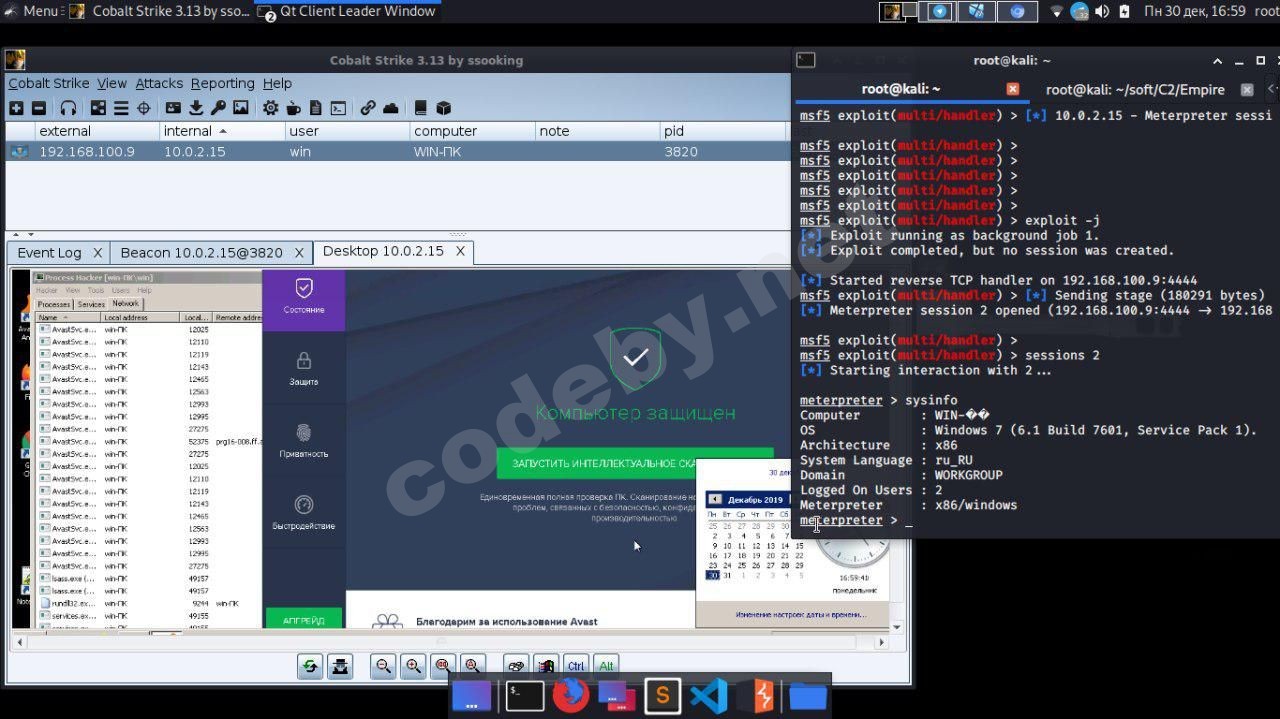Viewport: 1280px width, 719px height.
Task: Click the chain link host file icon
Action: click(368, 108)
